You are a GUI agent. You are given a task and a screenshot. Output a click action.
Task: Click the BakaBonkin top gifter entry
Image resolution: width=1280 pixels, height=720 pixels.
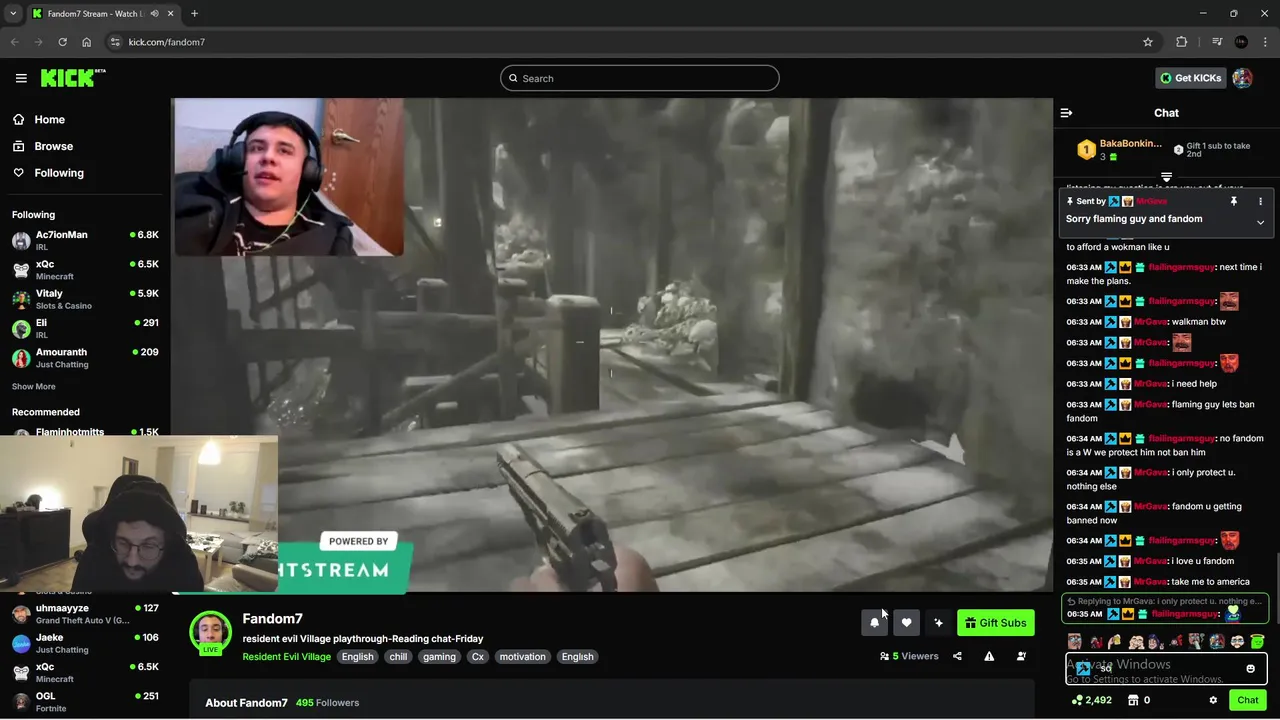[x=1119, y=150]
